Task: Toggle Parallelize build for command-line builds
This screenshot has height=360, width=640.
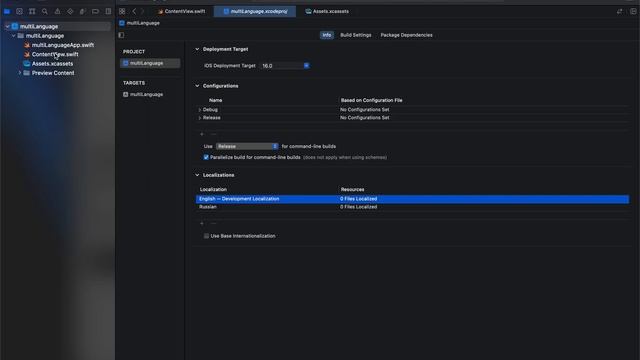Action: 206,157
